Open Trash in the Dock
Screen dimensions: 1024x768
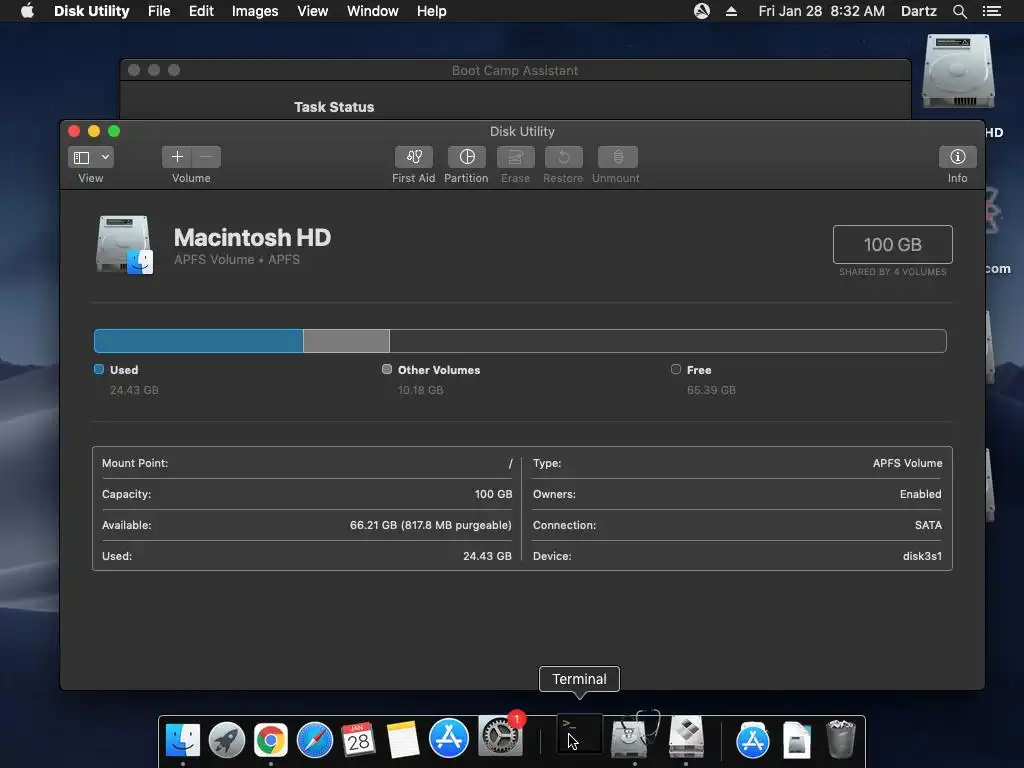tap(840, 739)
